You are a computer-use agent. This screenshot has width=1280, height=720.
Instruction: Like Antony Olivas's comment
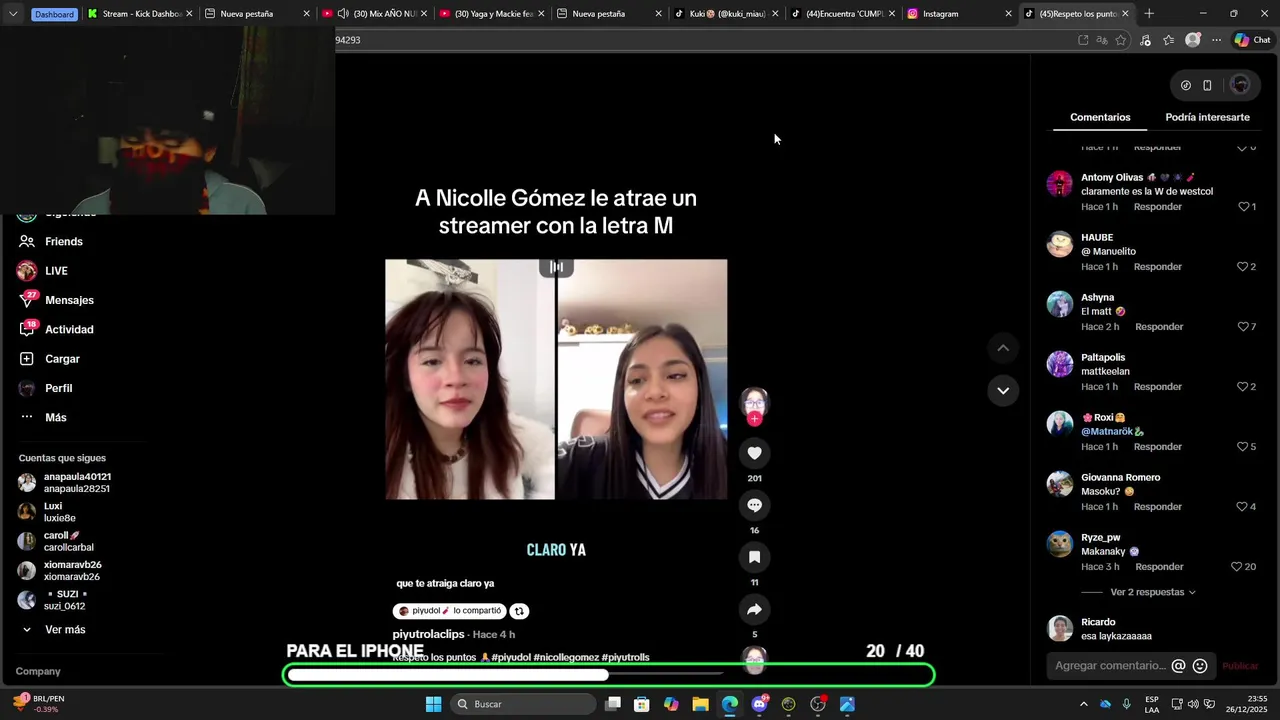point(1245,207)
